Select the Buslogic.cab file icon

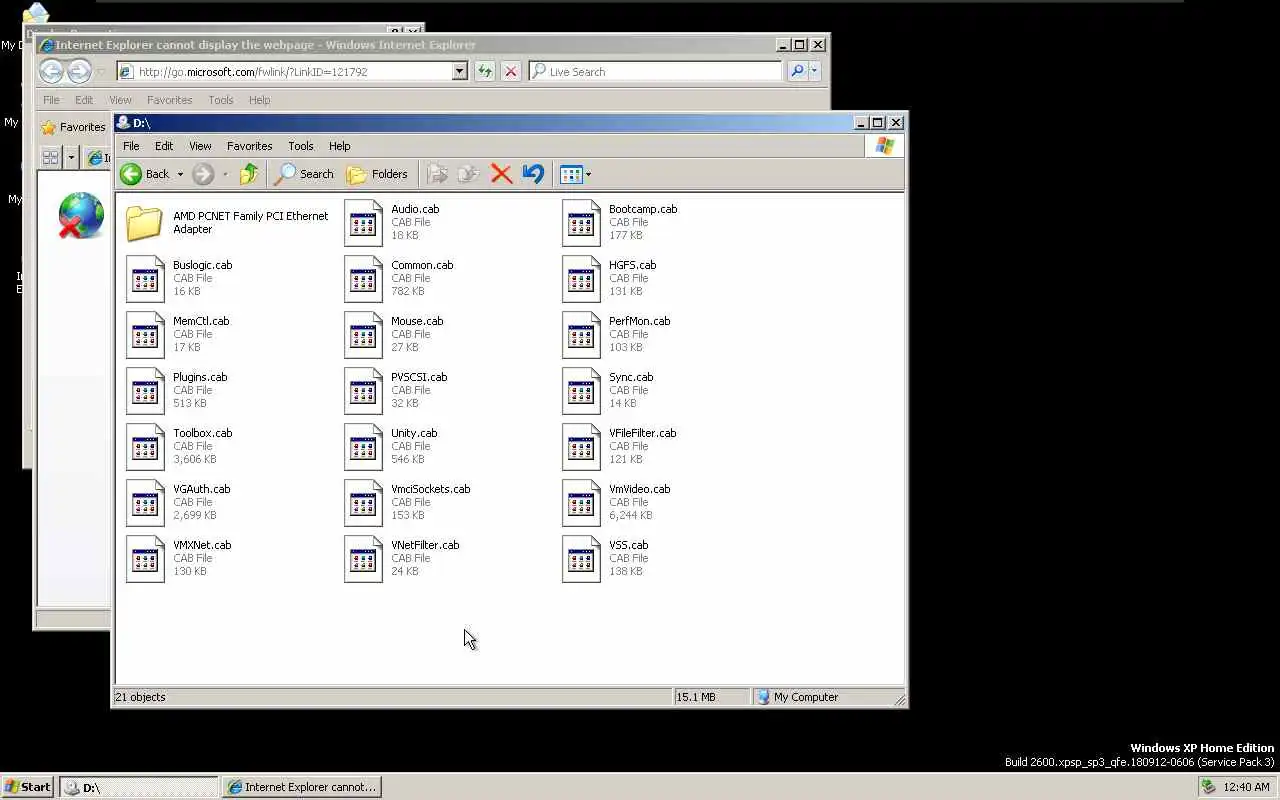(x=145, y=278)
